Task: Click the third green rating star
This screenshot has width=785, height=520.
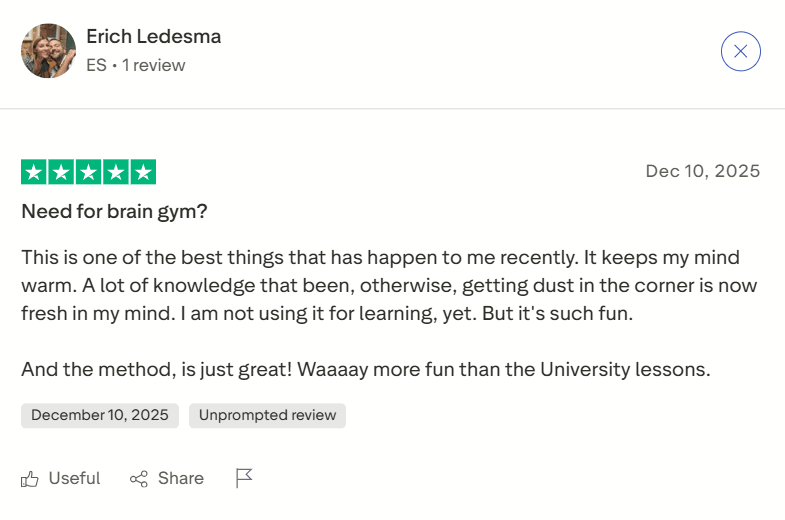Action: coord(88,172)
